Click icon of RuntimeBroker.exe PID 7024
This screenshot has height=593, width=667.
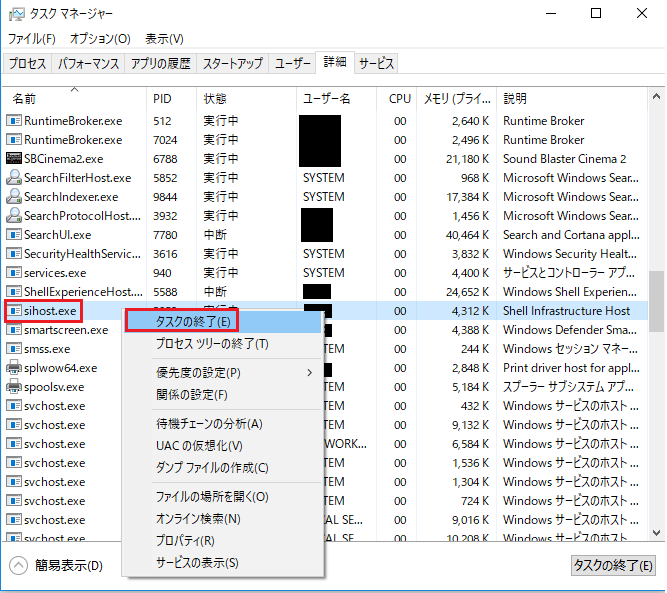click(14, 140)
